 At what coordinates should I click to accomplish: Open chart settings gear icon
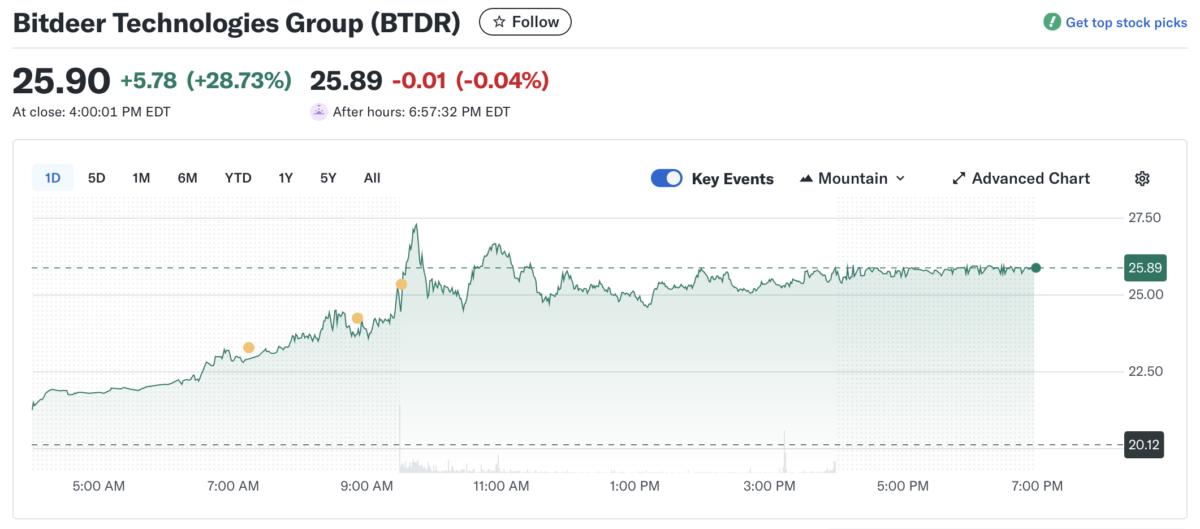coord(1142,179)
